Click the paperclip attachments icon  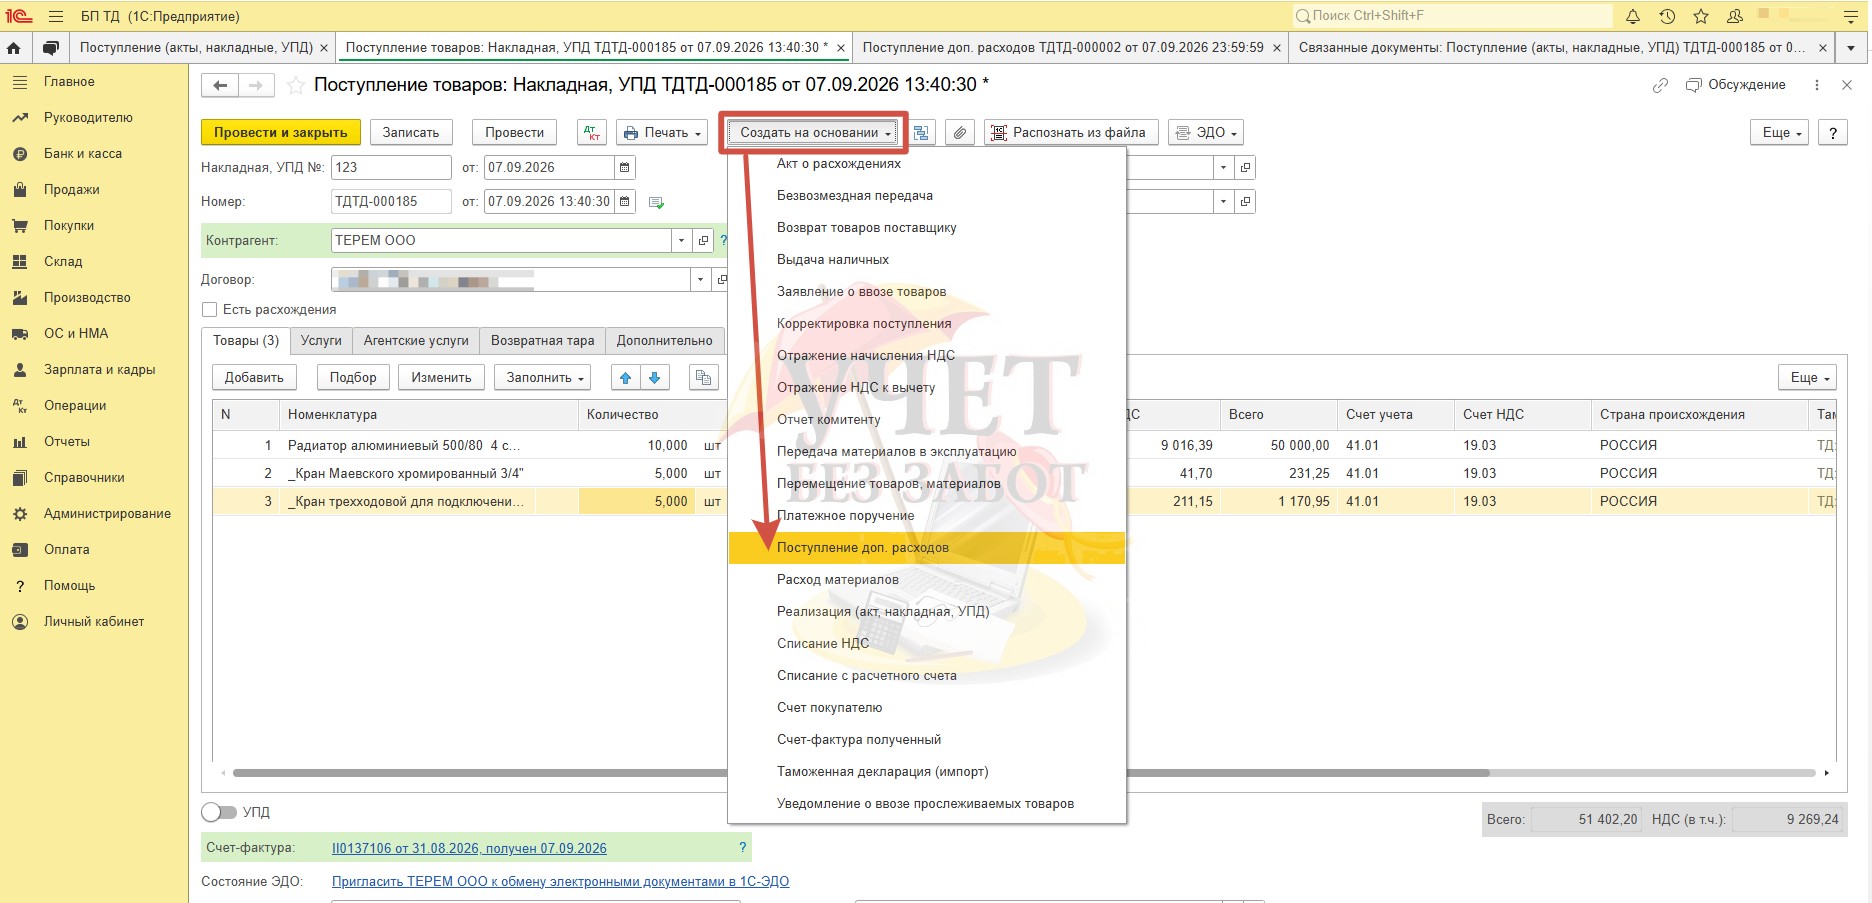point(960,132)
